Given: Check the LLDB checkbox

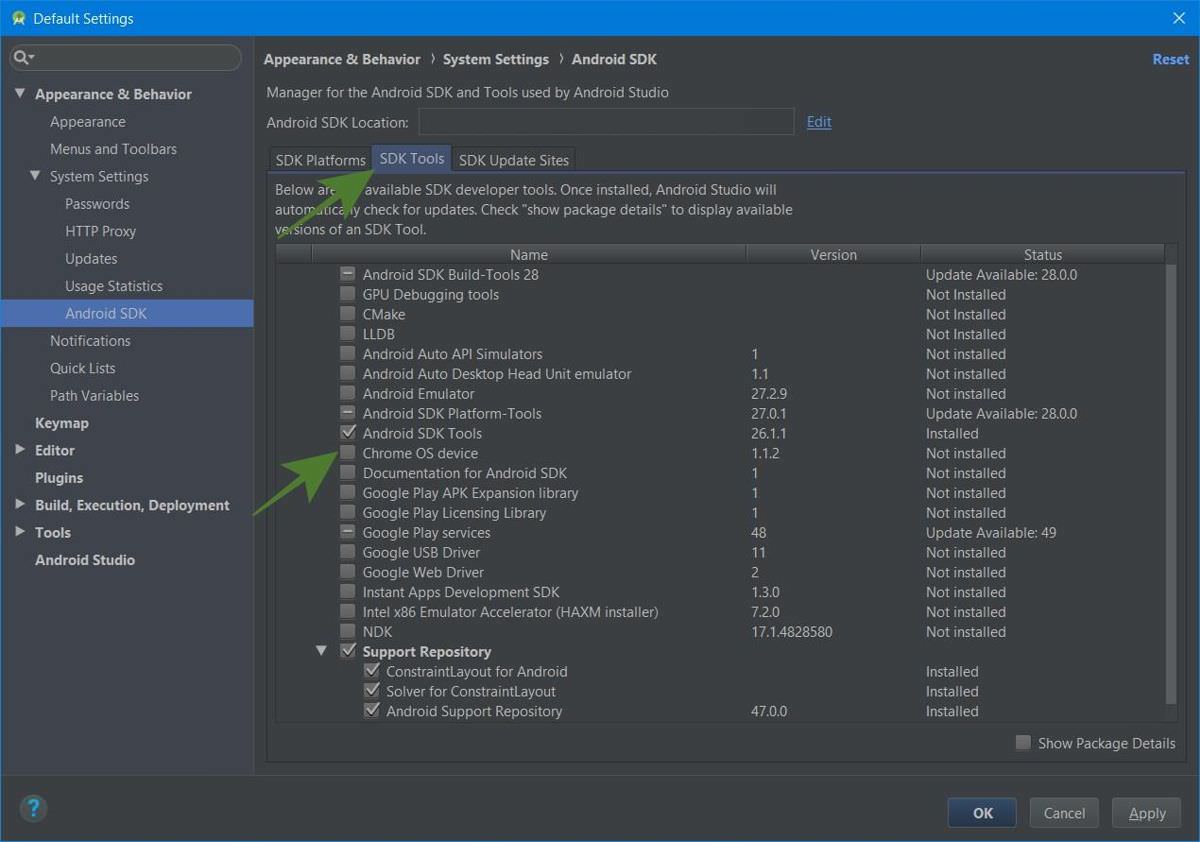Looking at the screenshot, I should (347, 334).
